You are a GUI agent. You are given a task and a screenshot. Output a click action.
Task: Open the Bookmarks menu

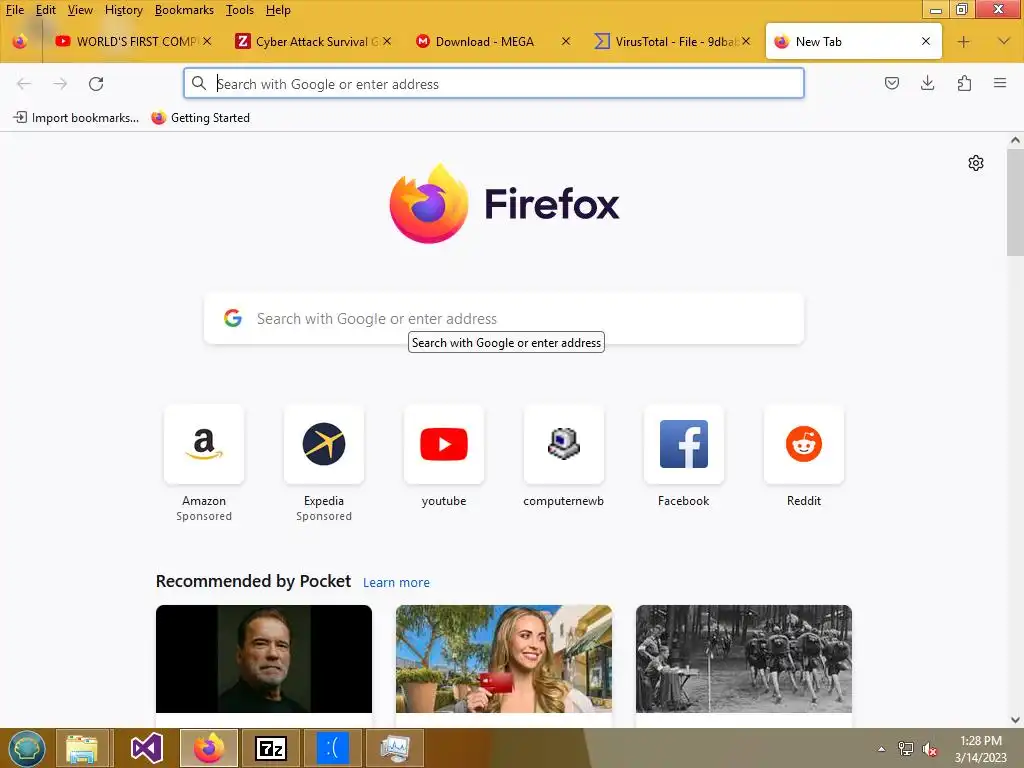click(x=184, y=10)
